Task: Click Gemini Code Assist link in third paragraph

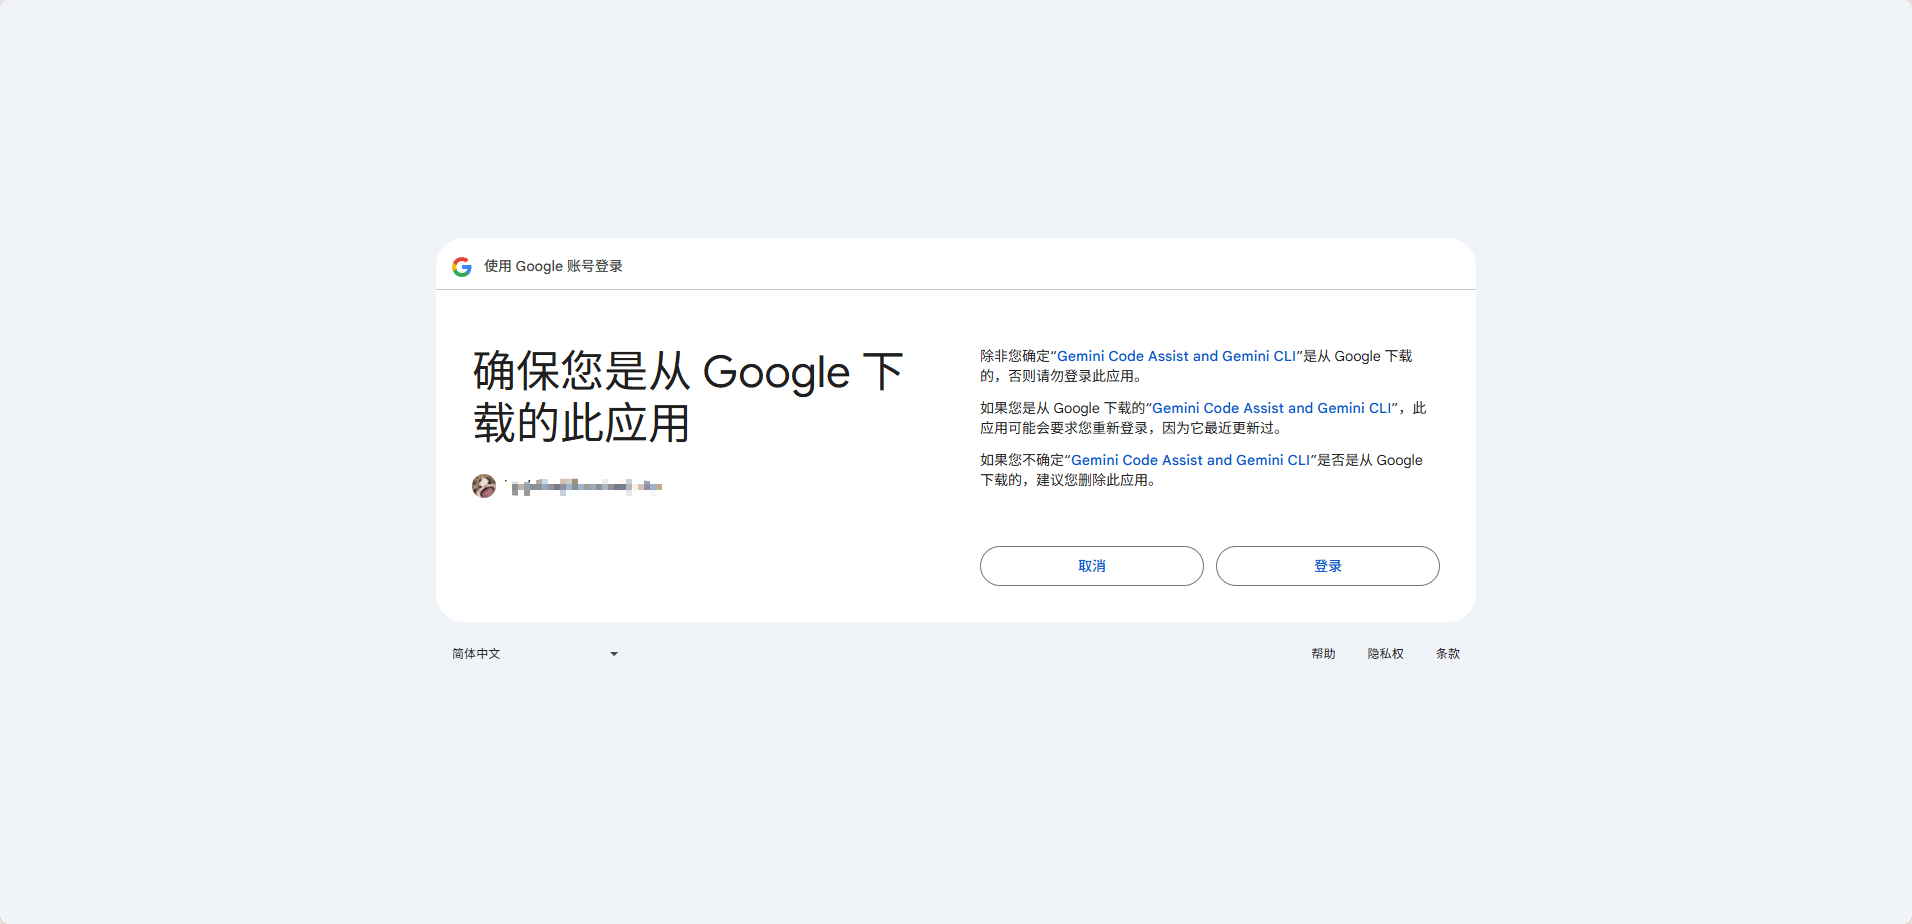Action: coord(1190,461)
